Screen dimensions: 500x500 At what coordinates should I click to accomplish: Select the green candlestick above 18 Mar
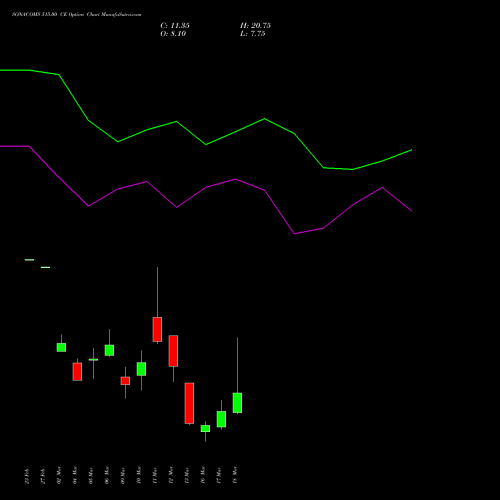[237, 403]
